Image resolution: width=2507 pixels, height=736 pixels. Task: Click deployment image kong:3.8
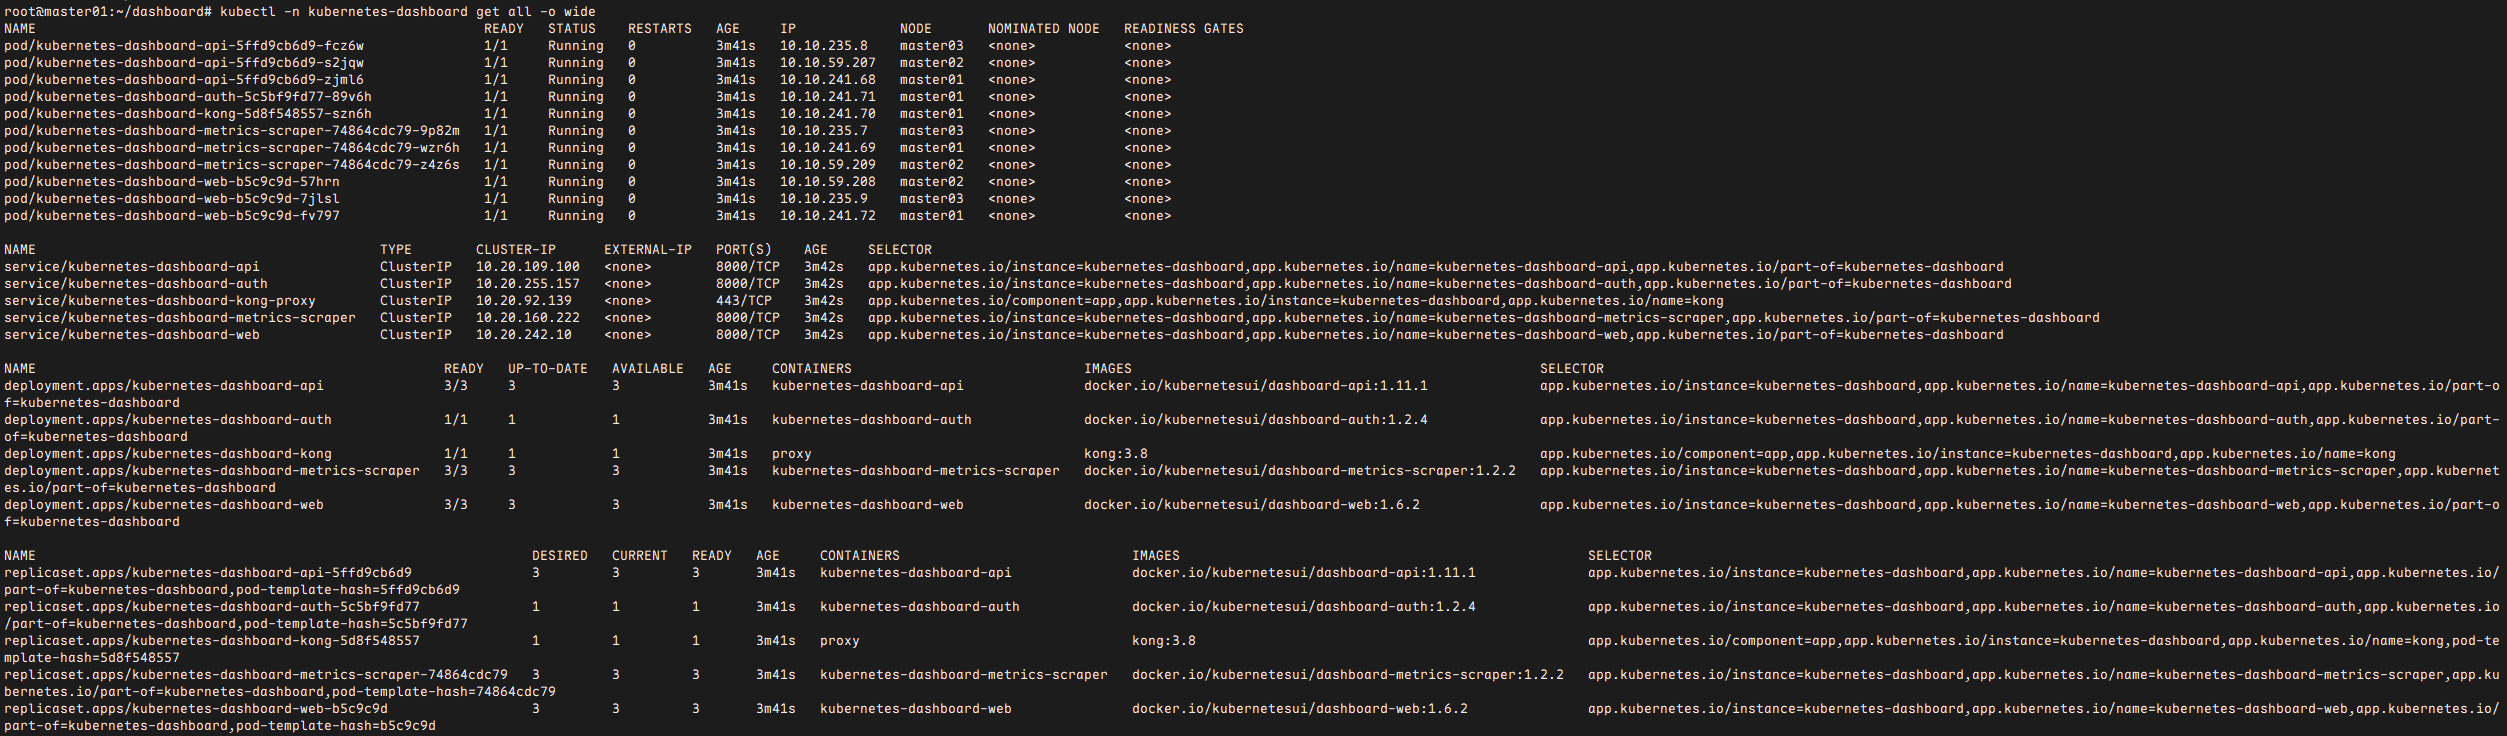(1116, 454)
